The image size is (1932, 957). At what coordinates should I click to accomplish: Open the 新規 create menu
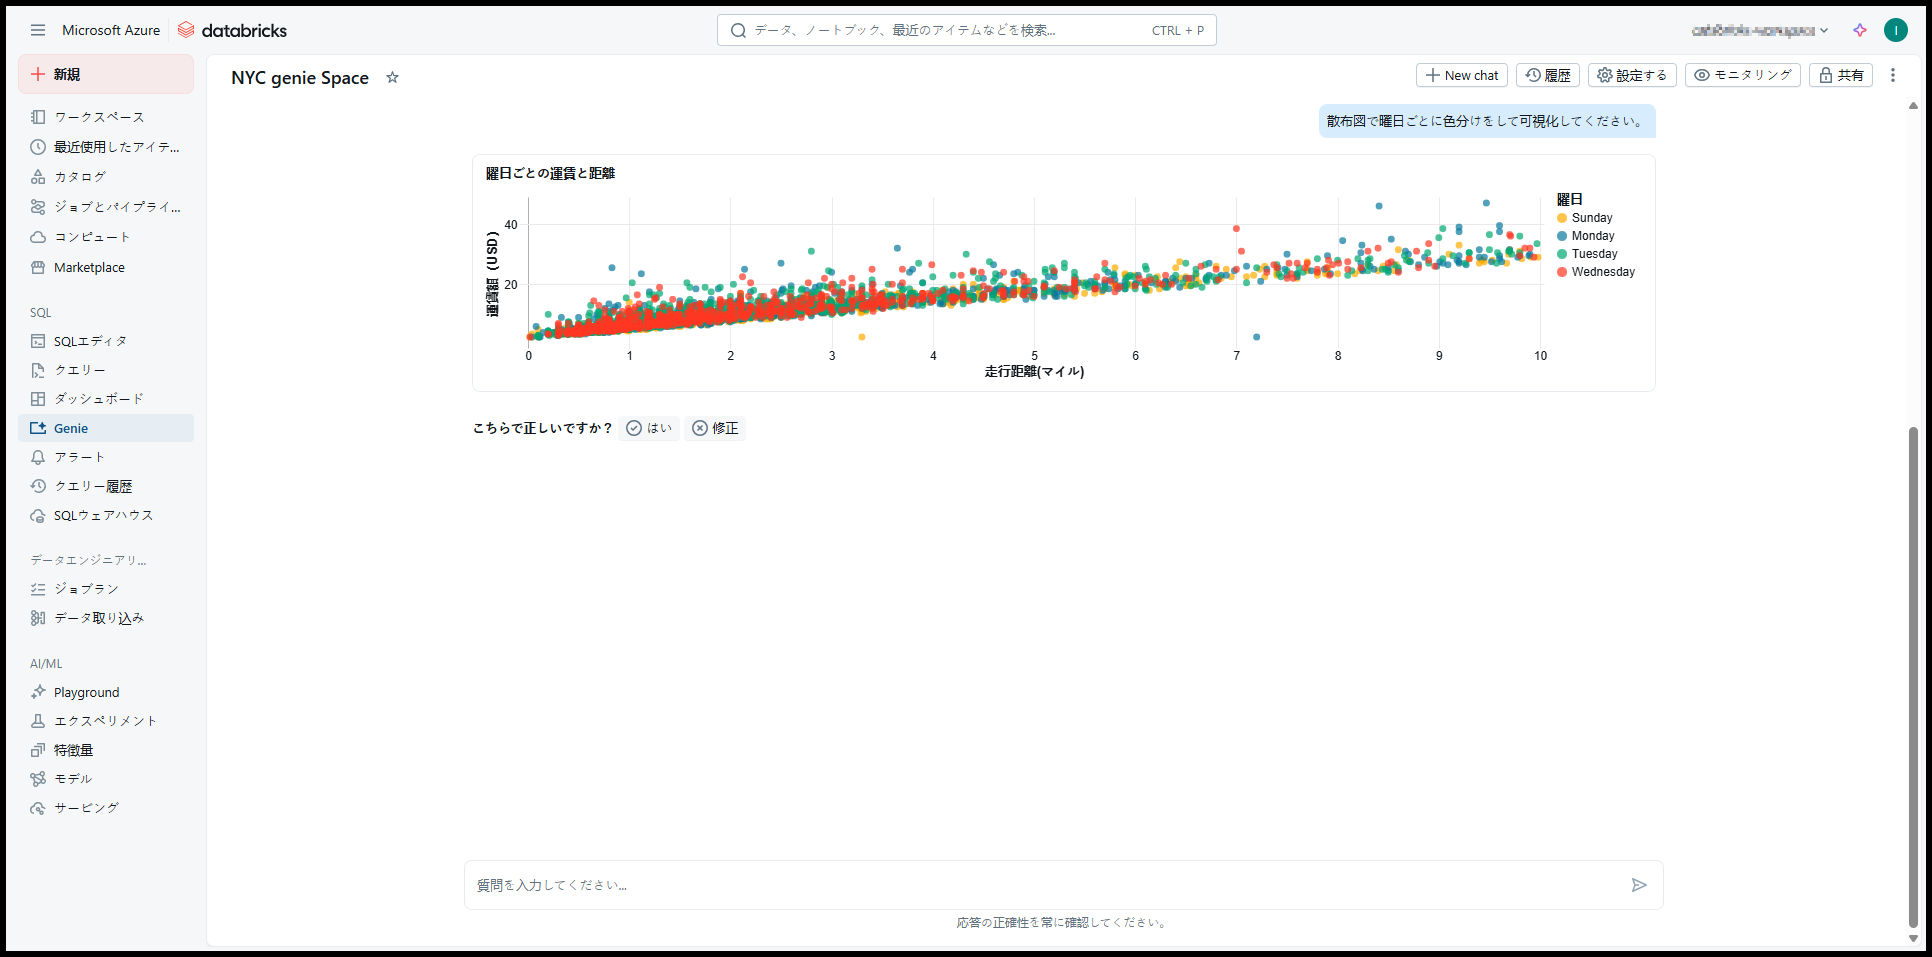pyautogui.click(x=106, y=74)
